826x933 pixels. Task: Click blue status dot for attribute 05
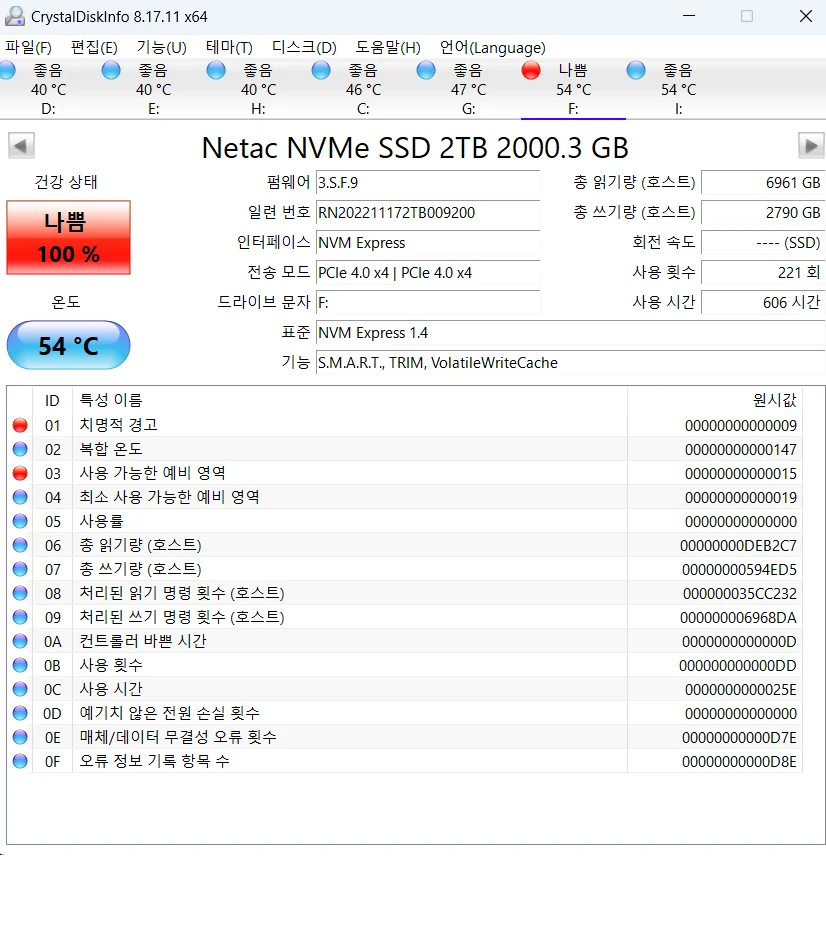(20, 521)
